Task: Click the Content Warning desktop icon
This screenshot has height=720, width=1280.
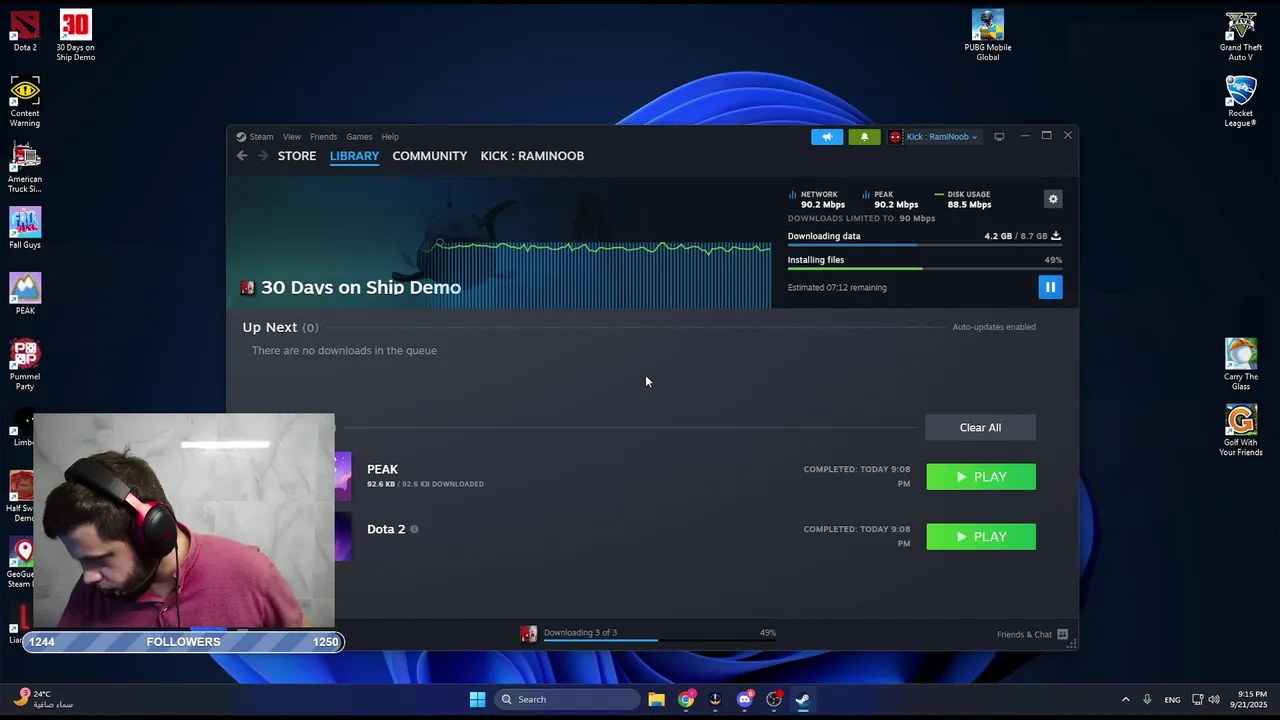Action: [x=25, y=102]
